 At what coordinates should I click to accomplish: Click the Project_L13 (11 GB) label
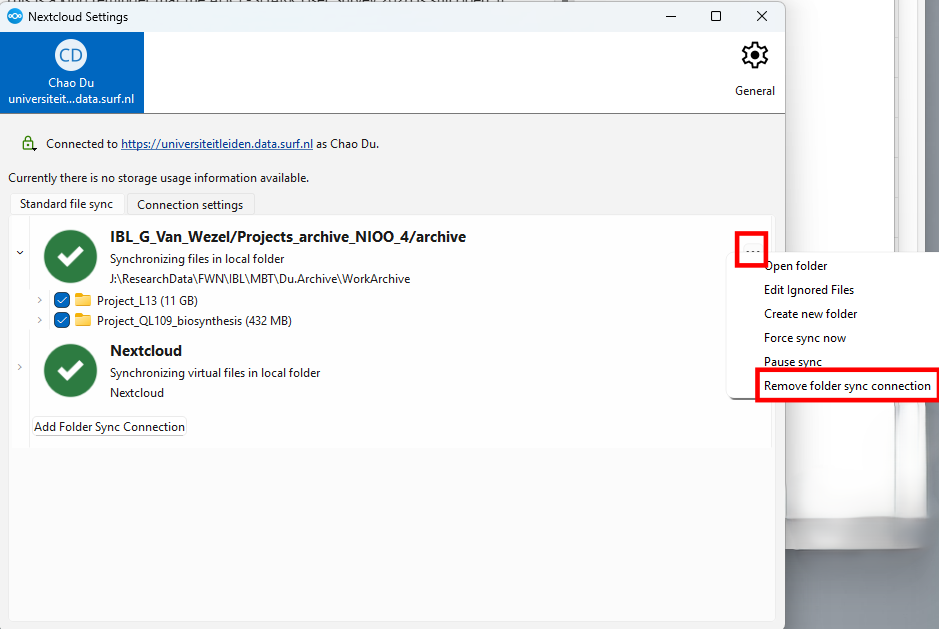pyautogui.click(x=147, y=301)
